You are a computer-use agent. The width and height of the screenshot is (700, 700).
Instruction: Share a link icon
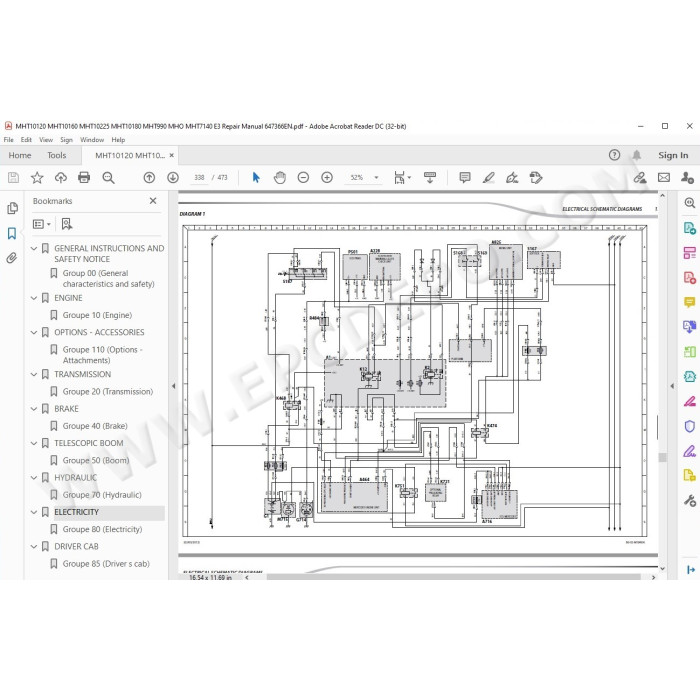(640, 178)
